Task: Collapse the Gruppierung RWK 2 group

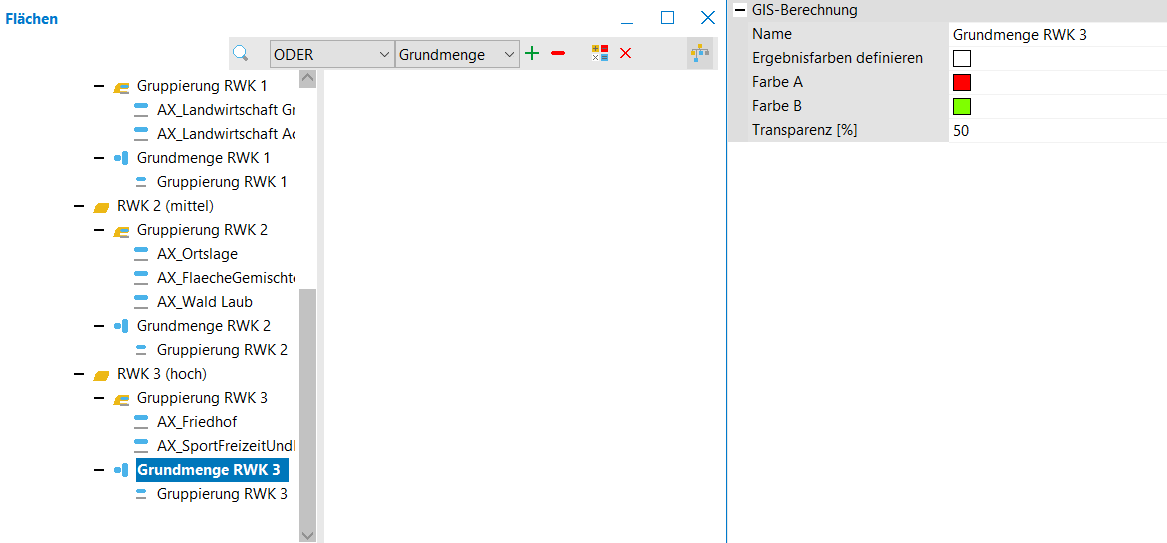Action: (99, 231)
